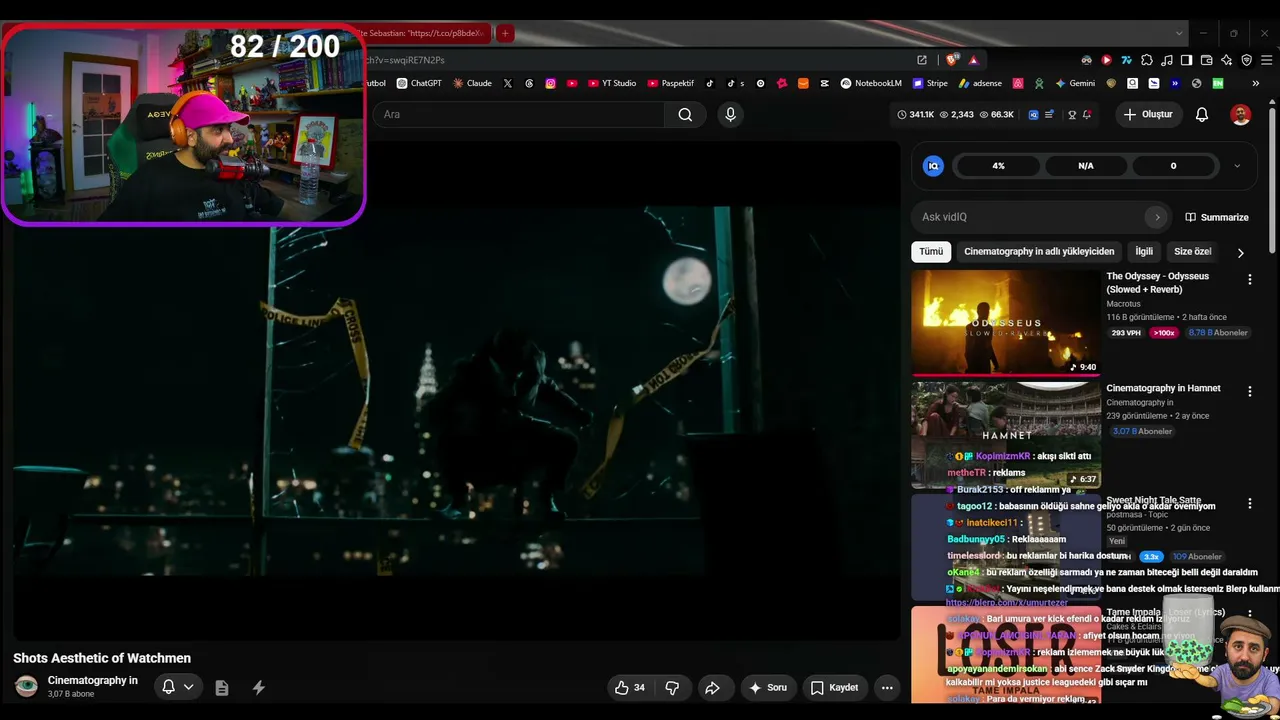
Task: Open the adsense bookmark
Action: pyautogui.click(x=980, y=83)
